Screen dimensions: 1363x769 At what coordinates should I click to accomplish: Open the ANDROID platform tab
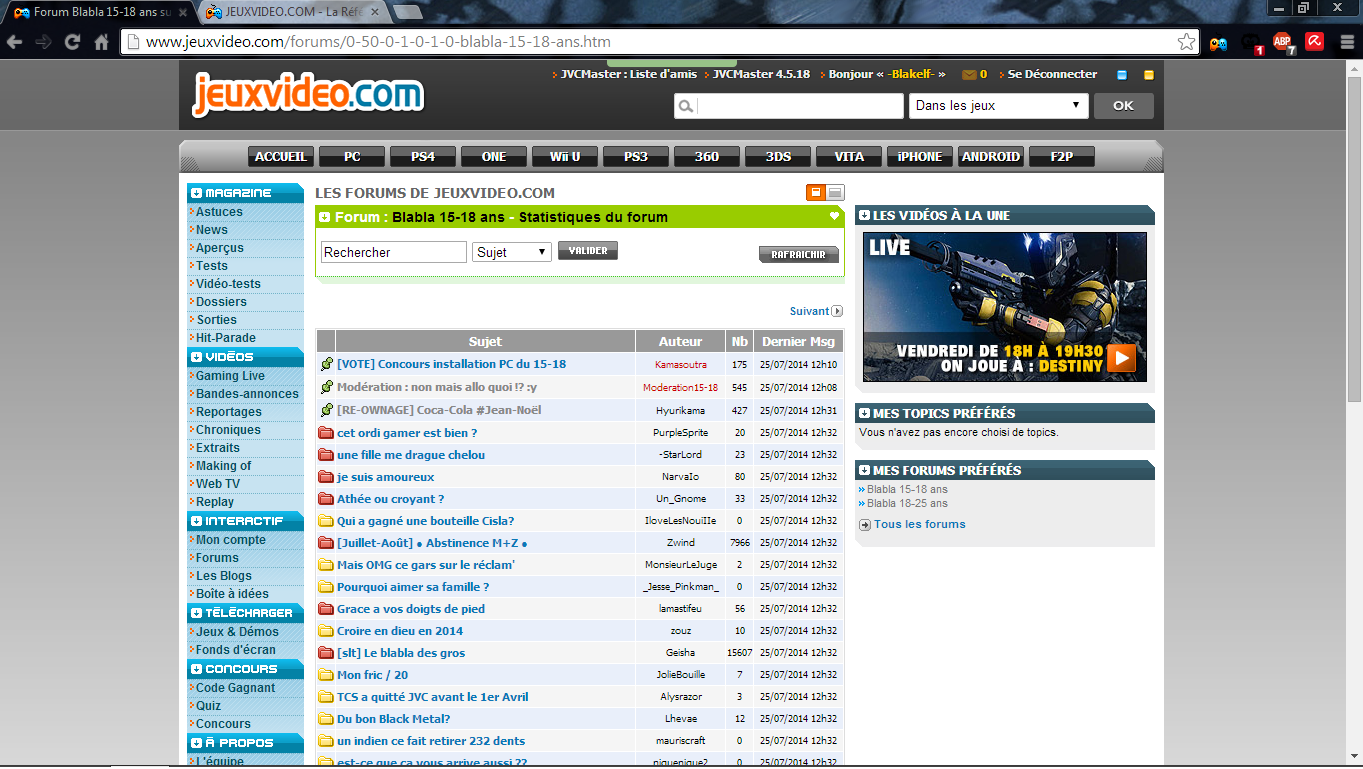(991, 157)
